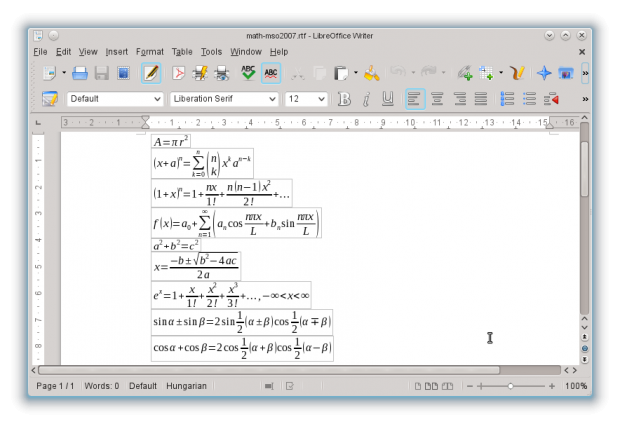Screen dimensions: 620x424
Task: Close document with menu bar X
Action: point(582,52)
